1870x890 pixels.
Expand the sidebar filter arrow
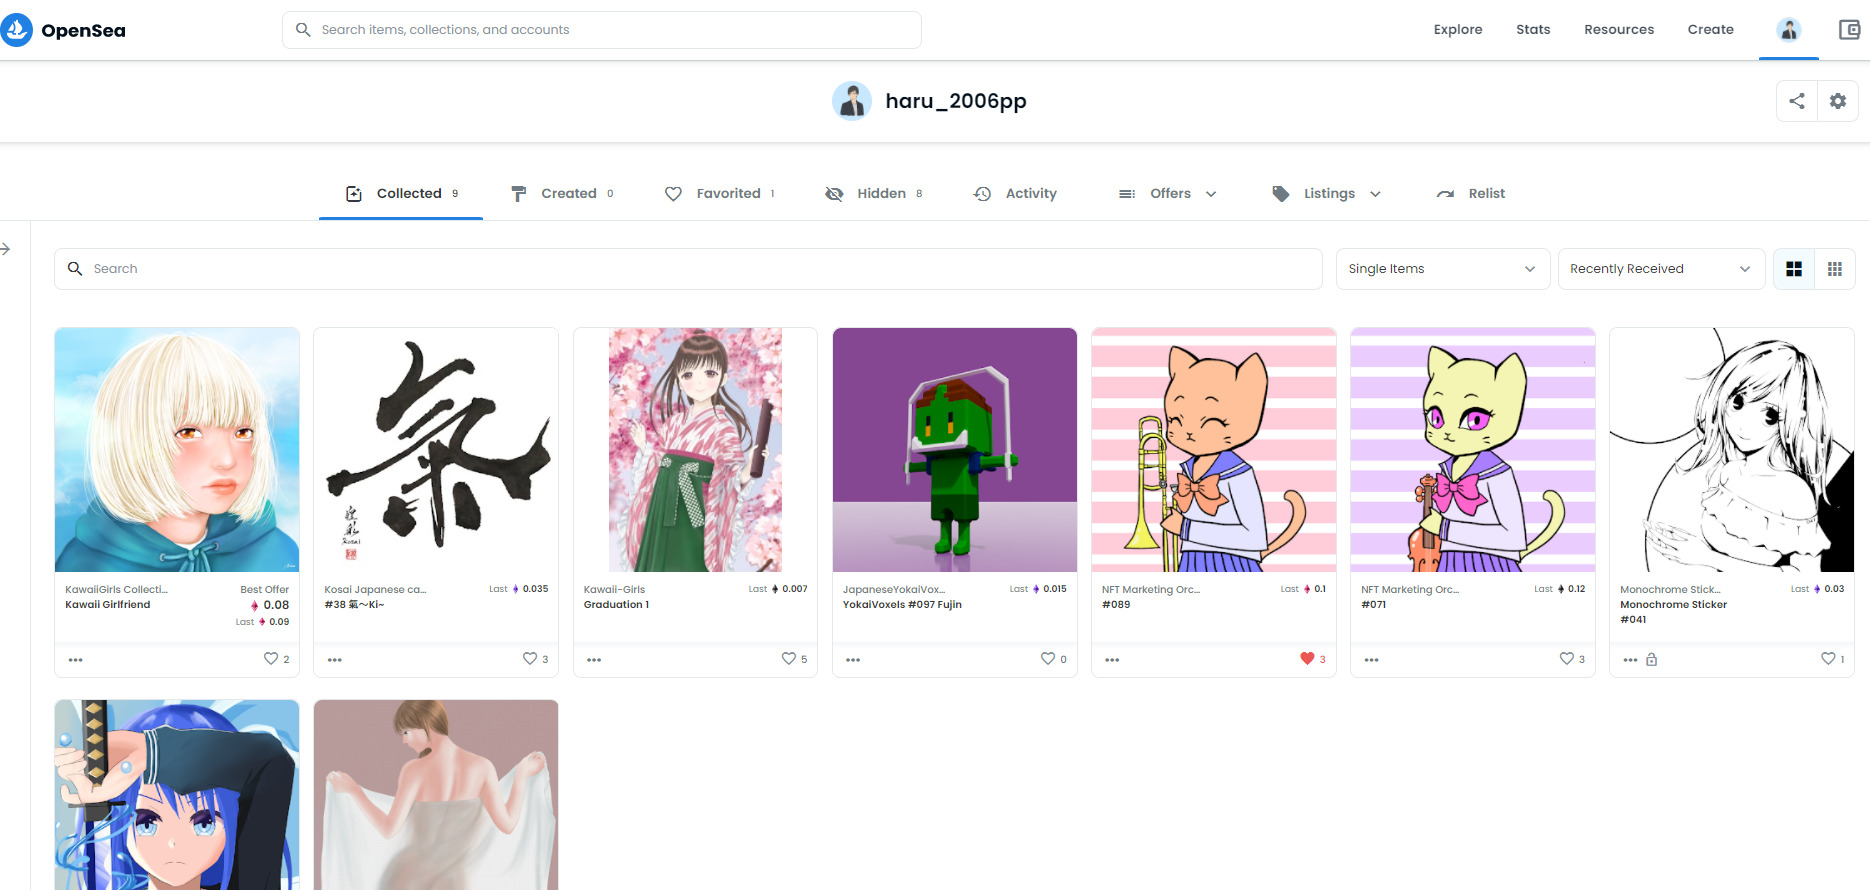click(6, 249)
